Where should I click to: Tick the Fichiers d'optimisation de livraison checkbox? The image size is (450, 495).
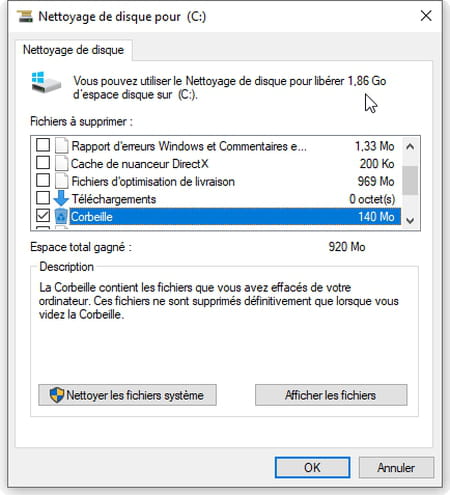pyautogui.click(x=43, y=180)
